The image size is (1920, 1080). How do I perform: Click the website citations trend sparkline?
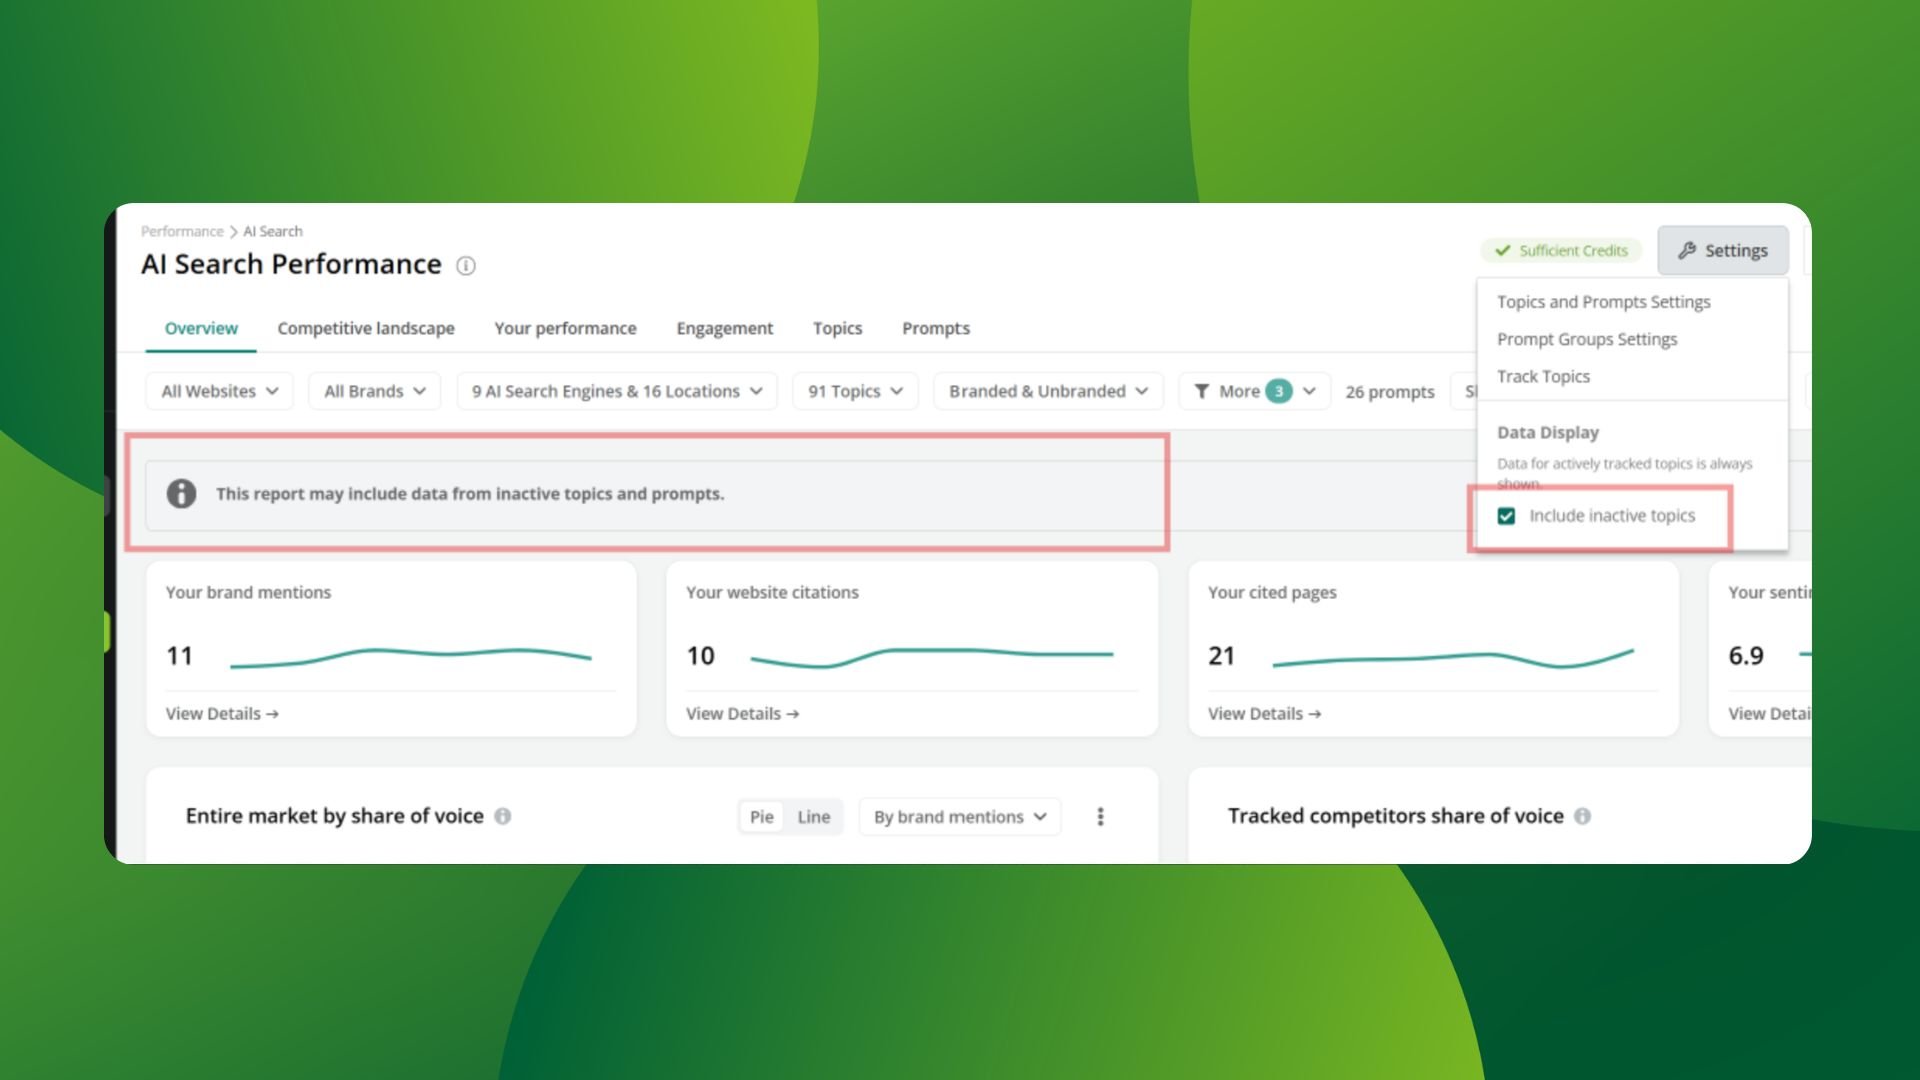(x=932, y=657)
